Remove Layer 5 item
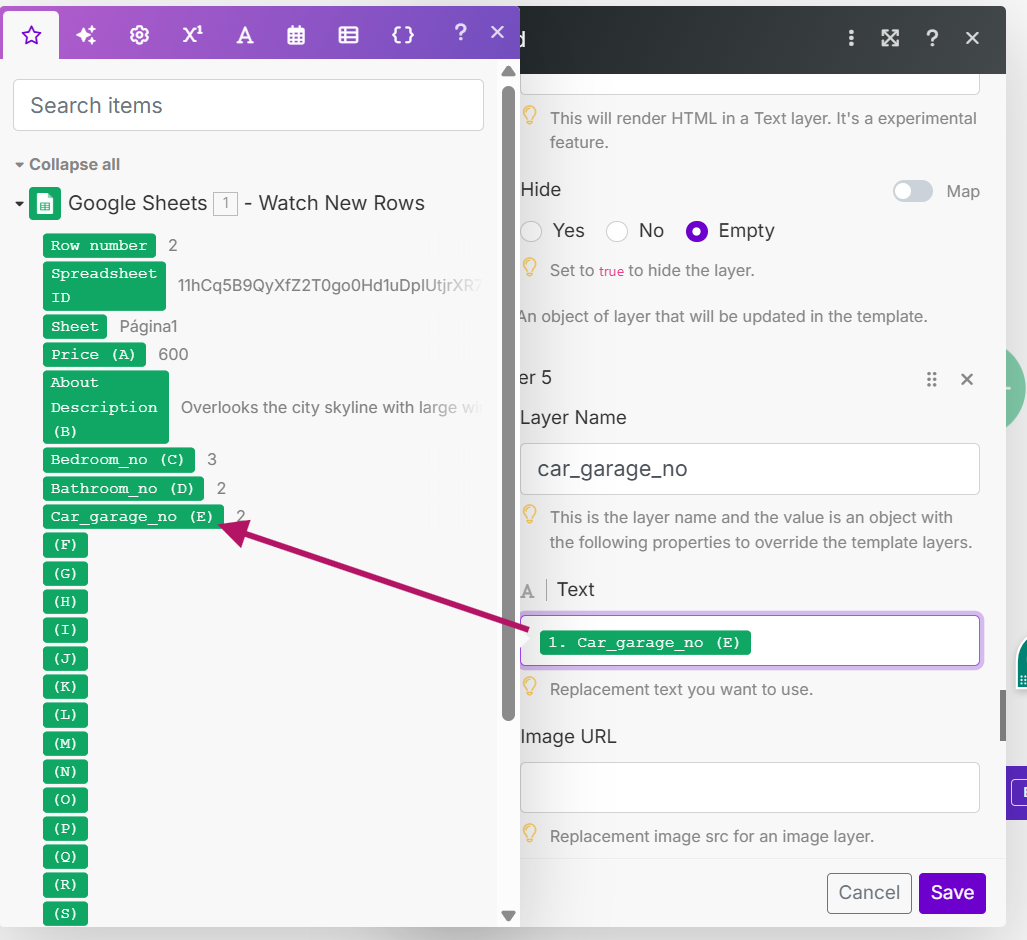The width and height of the screenshot is (1027, 940). click(x=967, y=379)
